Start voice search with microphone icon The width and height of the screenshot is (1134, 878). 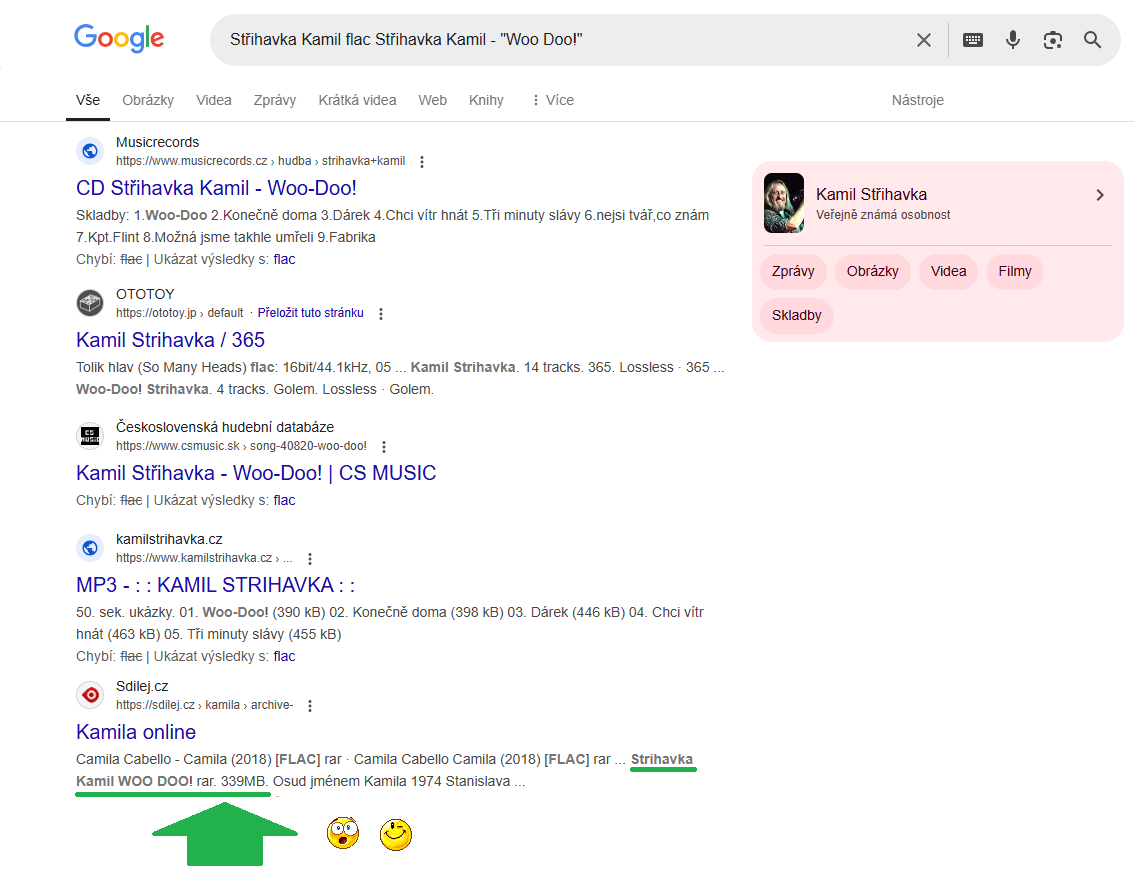point(1012,40)
